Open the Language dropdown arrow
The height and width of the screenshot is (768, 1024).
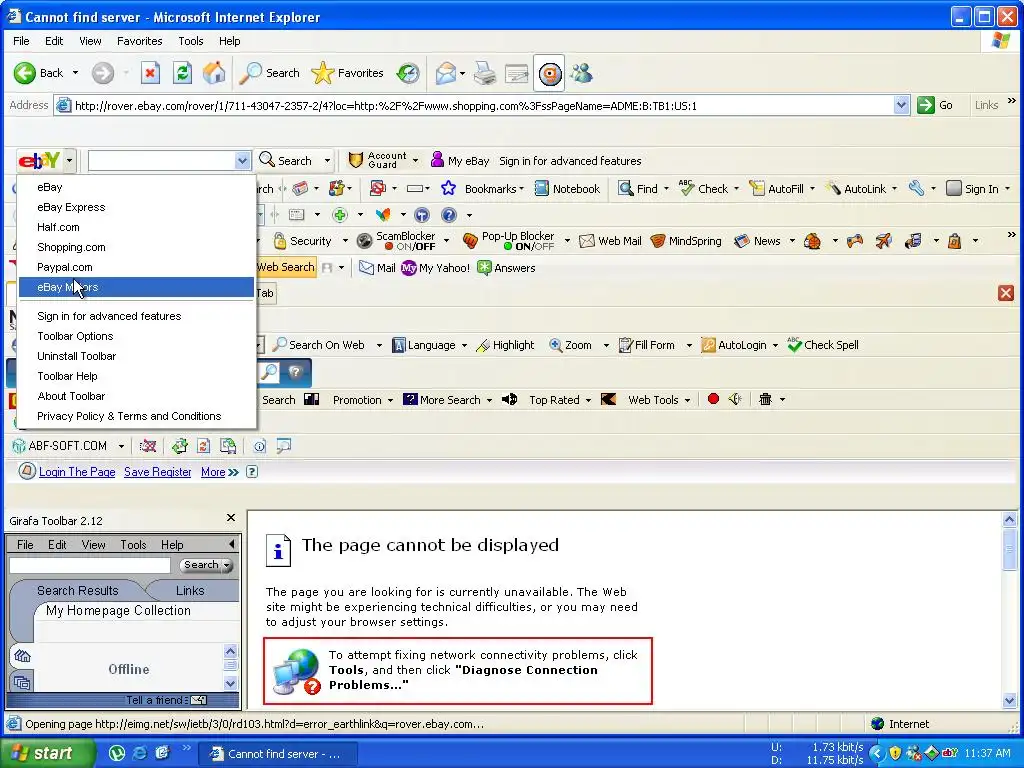[464, 345]
